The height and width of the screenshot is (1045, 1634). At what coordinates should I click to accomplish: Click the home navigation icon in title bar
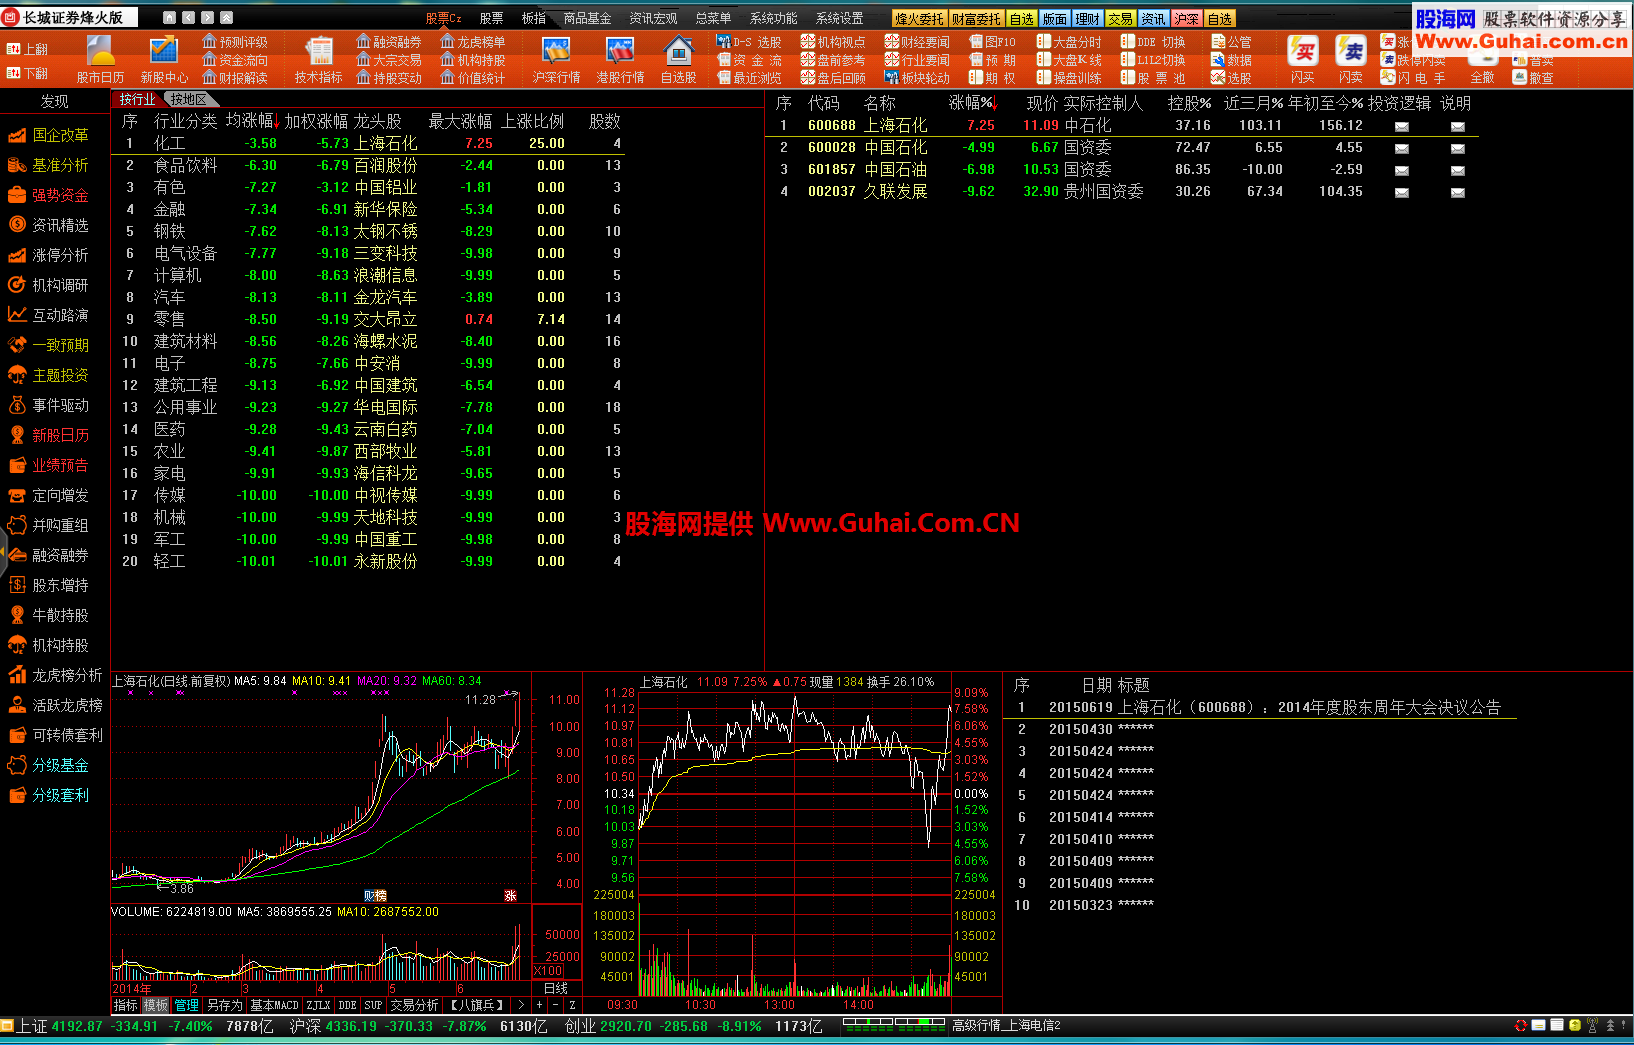[x=169, y=17]
